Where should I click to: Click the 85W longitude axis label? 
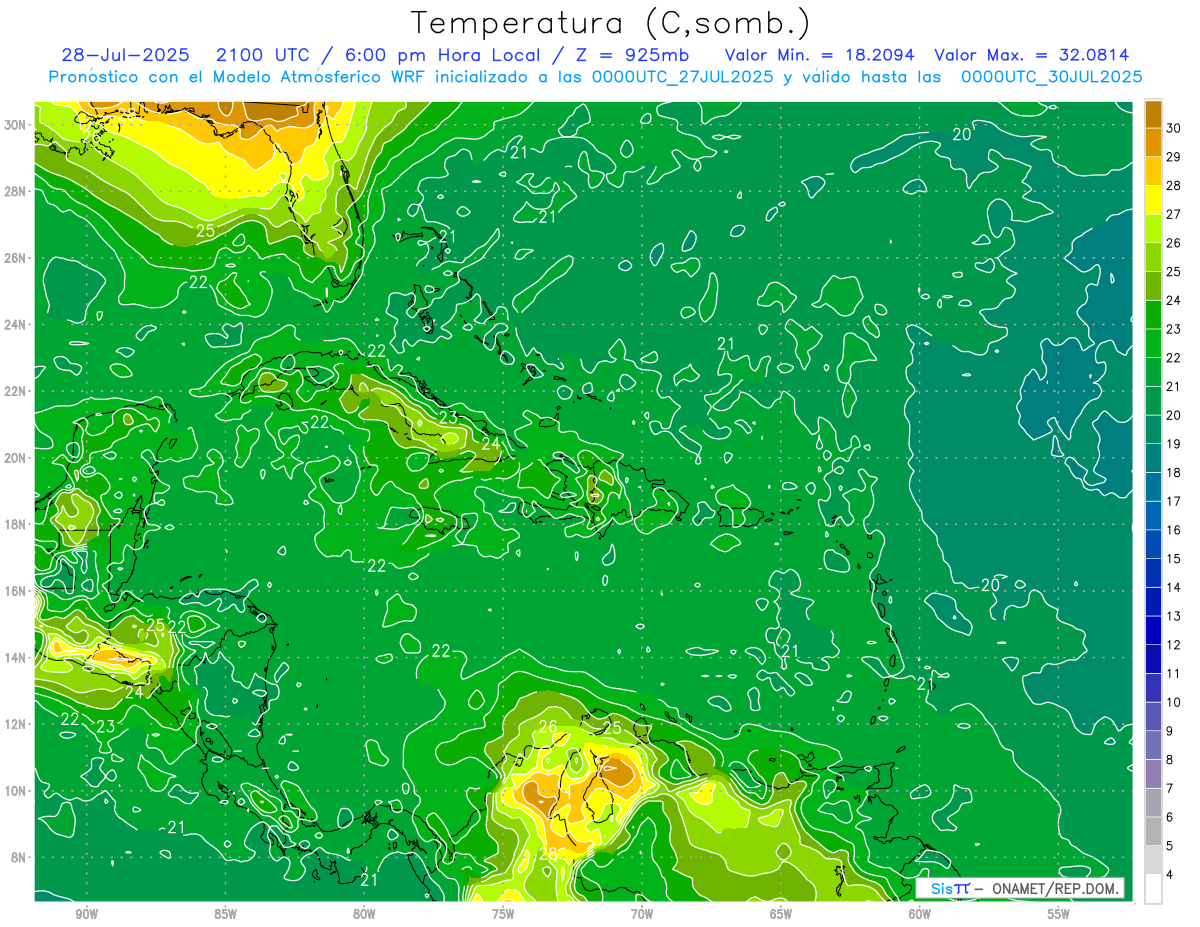225,914
